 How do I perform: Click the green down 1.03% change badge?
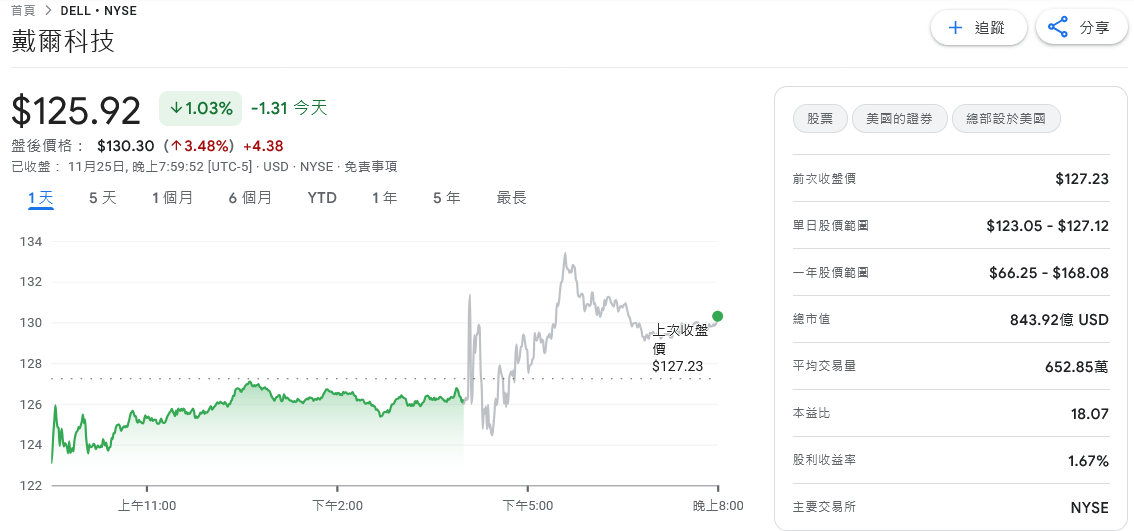pos(200,108)
